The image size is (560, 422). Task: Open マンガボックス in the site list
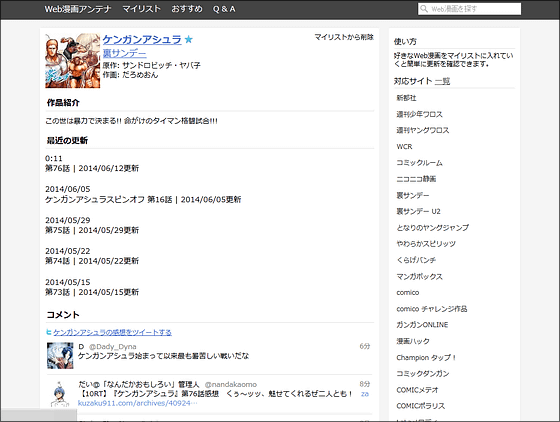419,276
